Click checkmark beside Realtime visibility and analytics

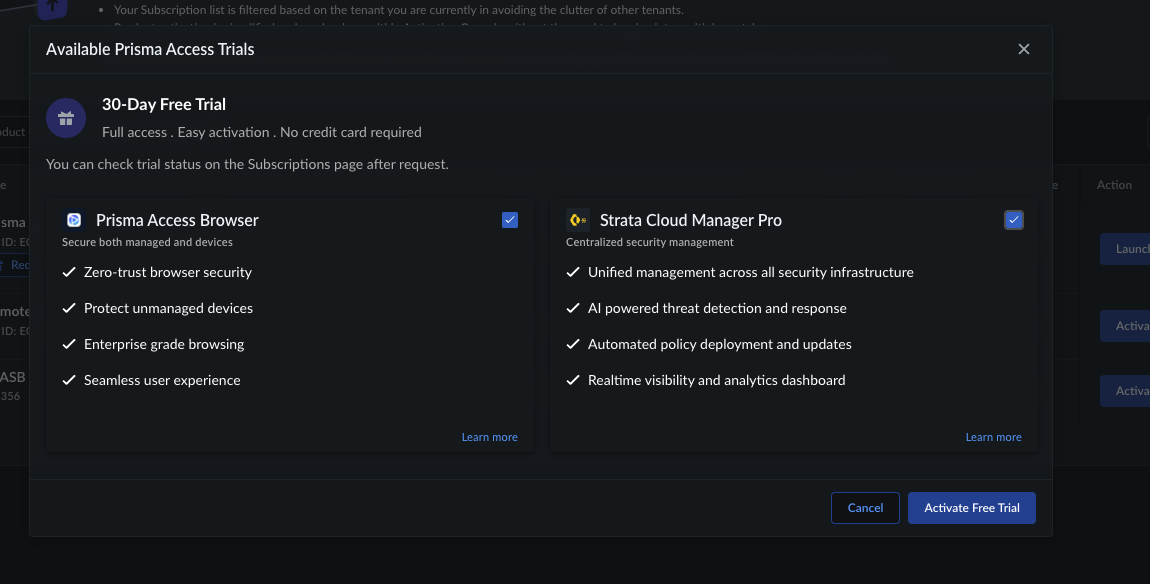[573, 380]
